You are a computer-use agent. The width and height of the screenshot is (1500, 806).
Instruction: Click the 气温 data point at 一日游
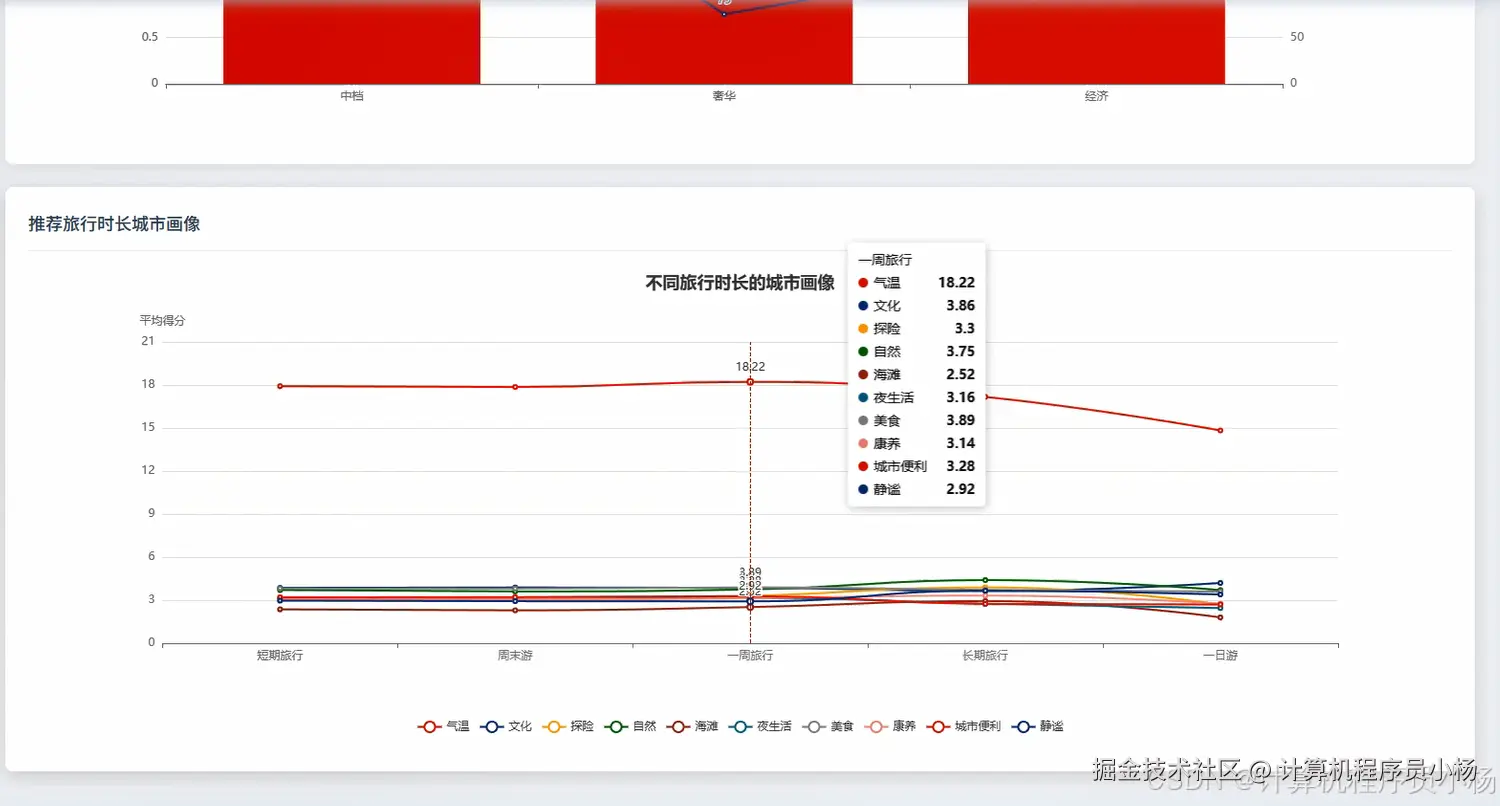(1220, 430)
